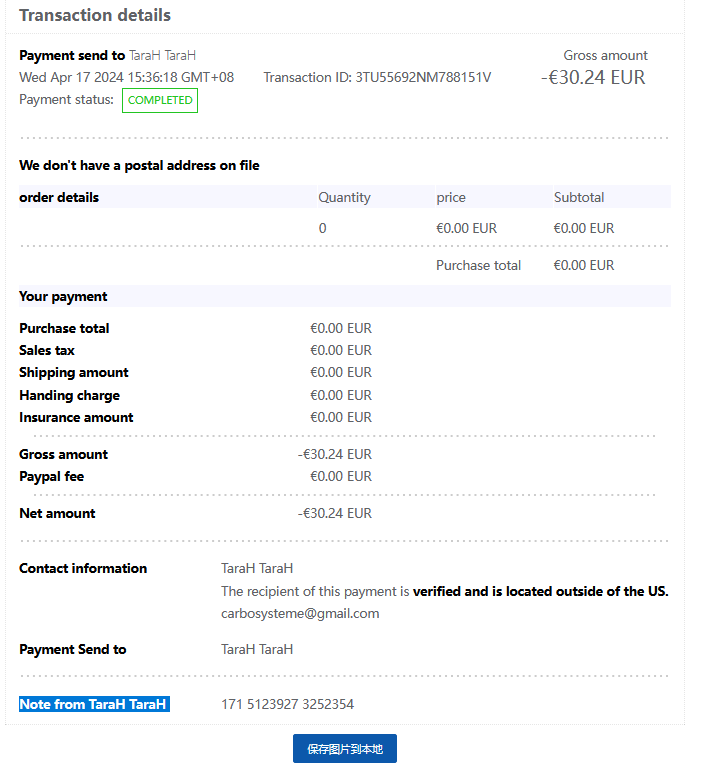Click the Your payment section header
This screenshot has height=765, width=702.
(63, 296)
